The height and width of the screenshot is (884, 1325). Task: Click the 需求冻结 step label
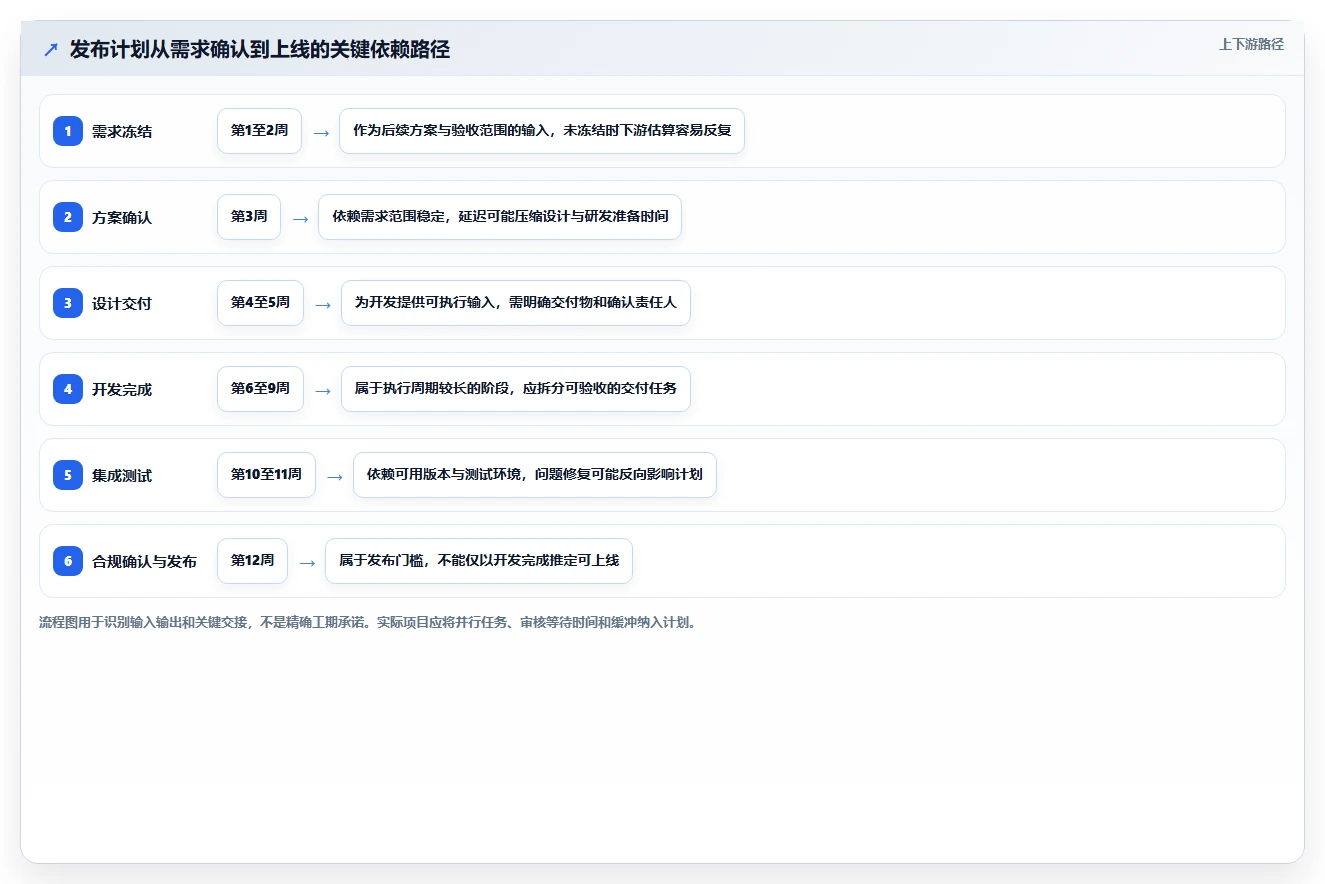pos(122,131)
